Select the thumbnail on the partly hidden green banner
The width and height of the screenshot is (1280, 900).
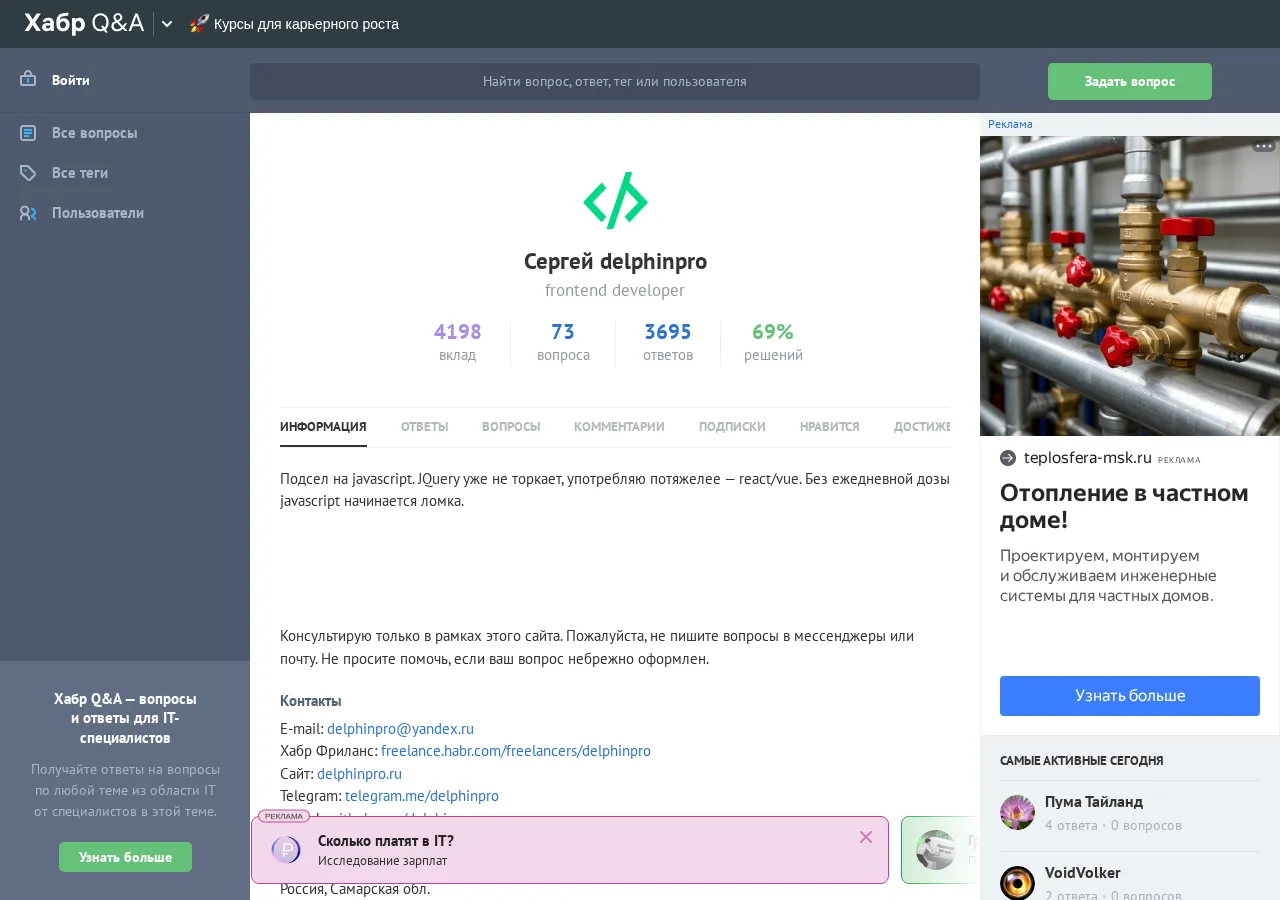pyautogui.click(x=936, y=850)
